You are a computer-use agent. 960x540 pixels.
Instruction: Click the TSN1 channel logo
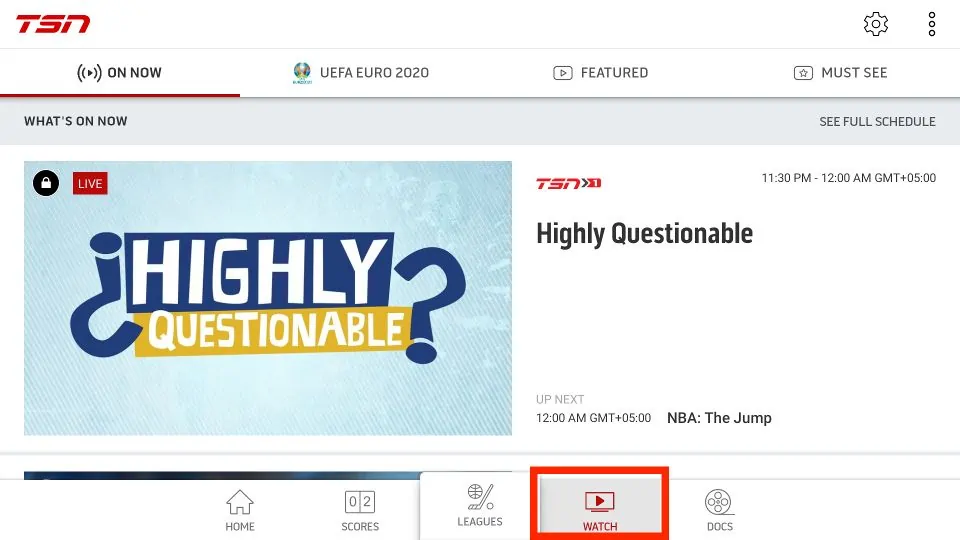[x=568, y=183]
